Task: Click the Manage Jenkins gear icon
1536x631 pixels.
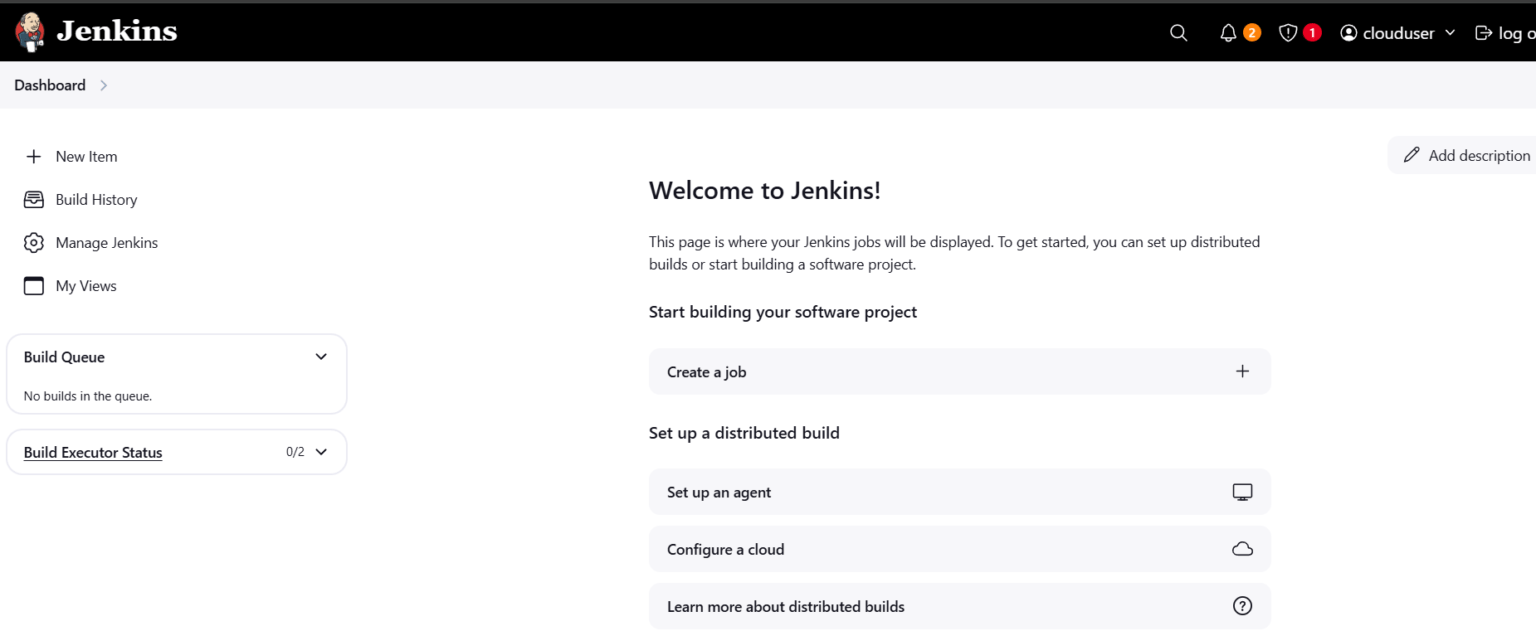Action: [33, 242]
